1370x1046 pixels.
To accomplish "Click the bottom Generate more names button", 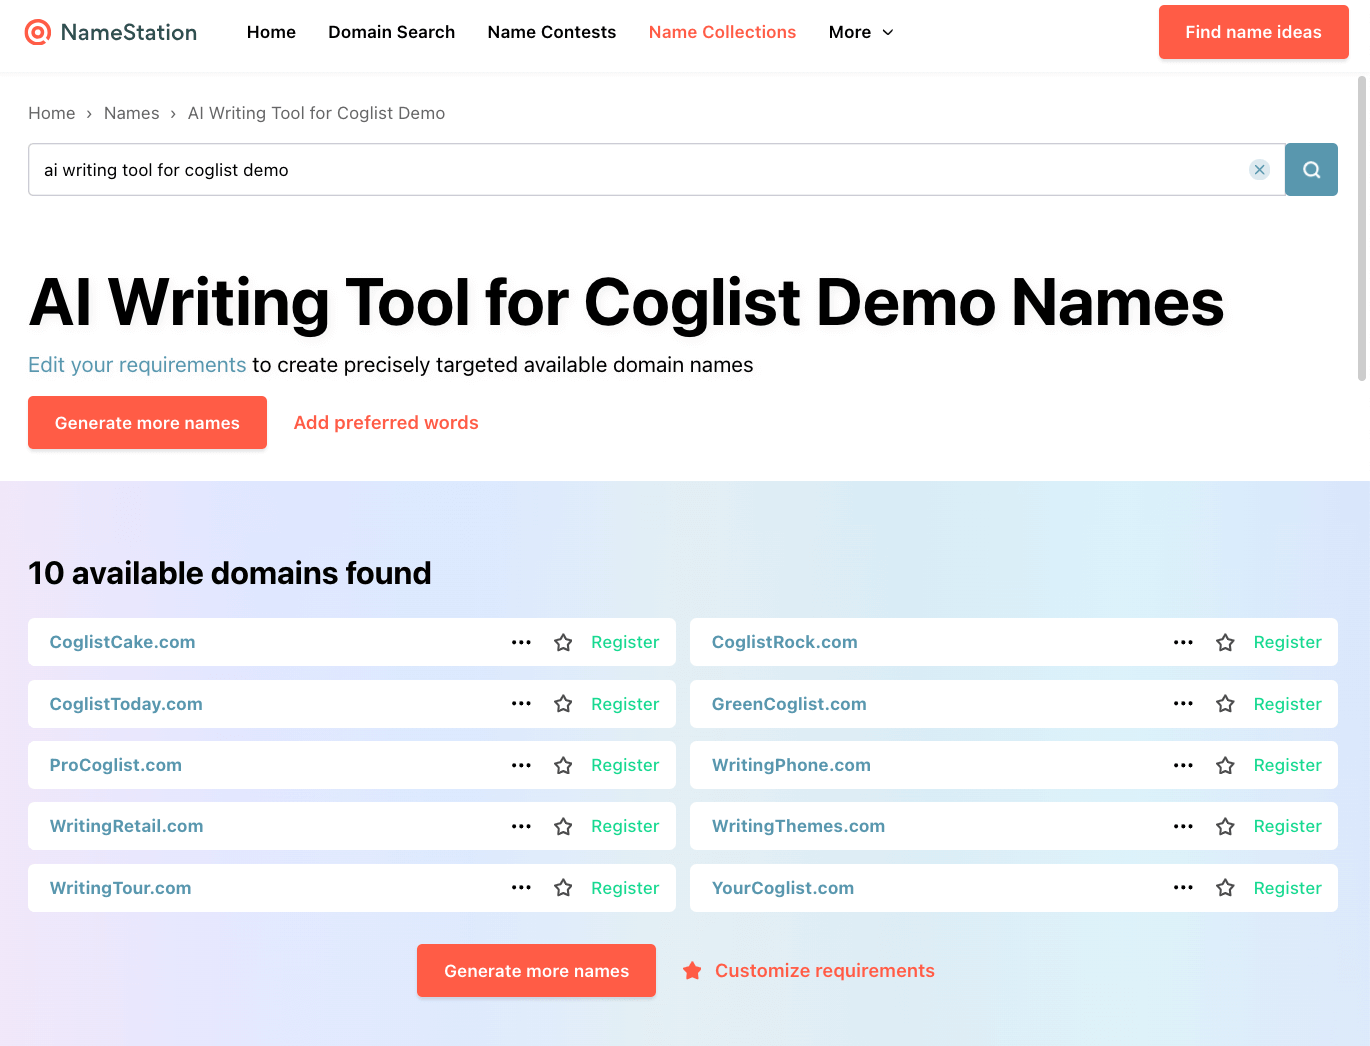I will (x=536, y=971).
